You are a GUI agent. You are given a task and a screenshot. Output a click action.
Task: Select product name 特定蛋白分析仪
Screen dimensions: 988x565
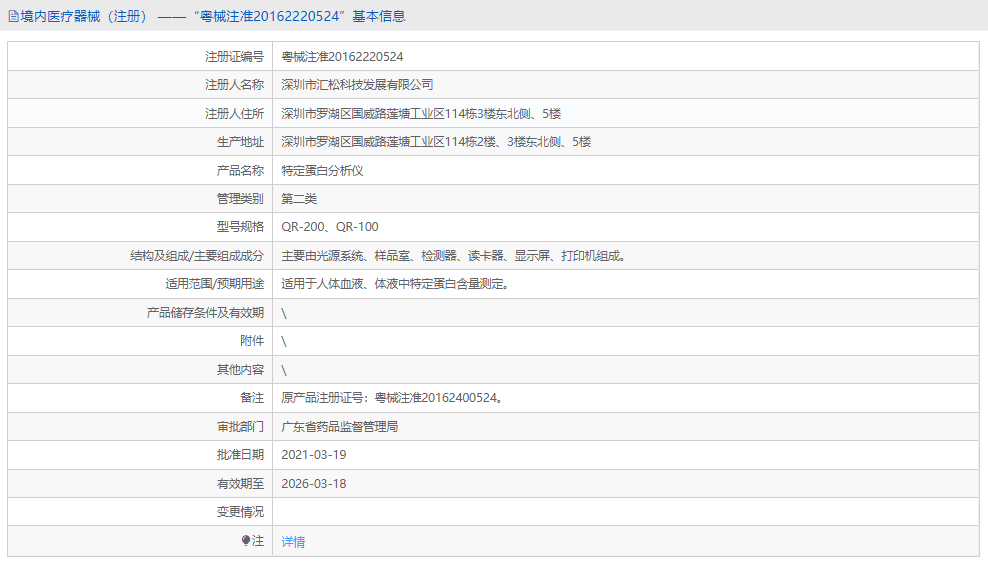(322, 171)
